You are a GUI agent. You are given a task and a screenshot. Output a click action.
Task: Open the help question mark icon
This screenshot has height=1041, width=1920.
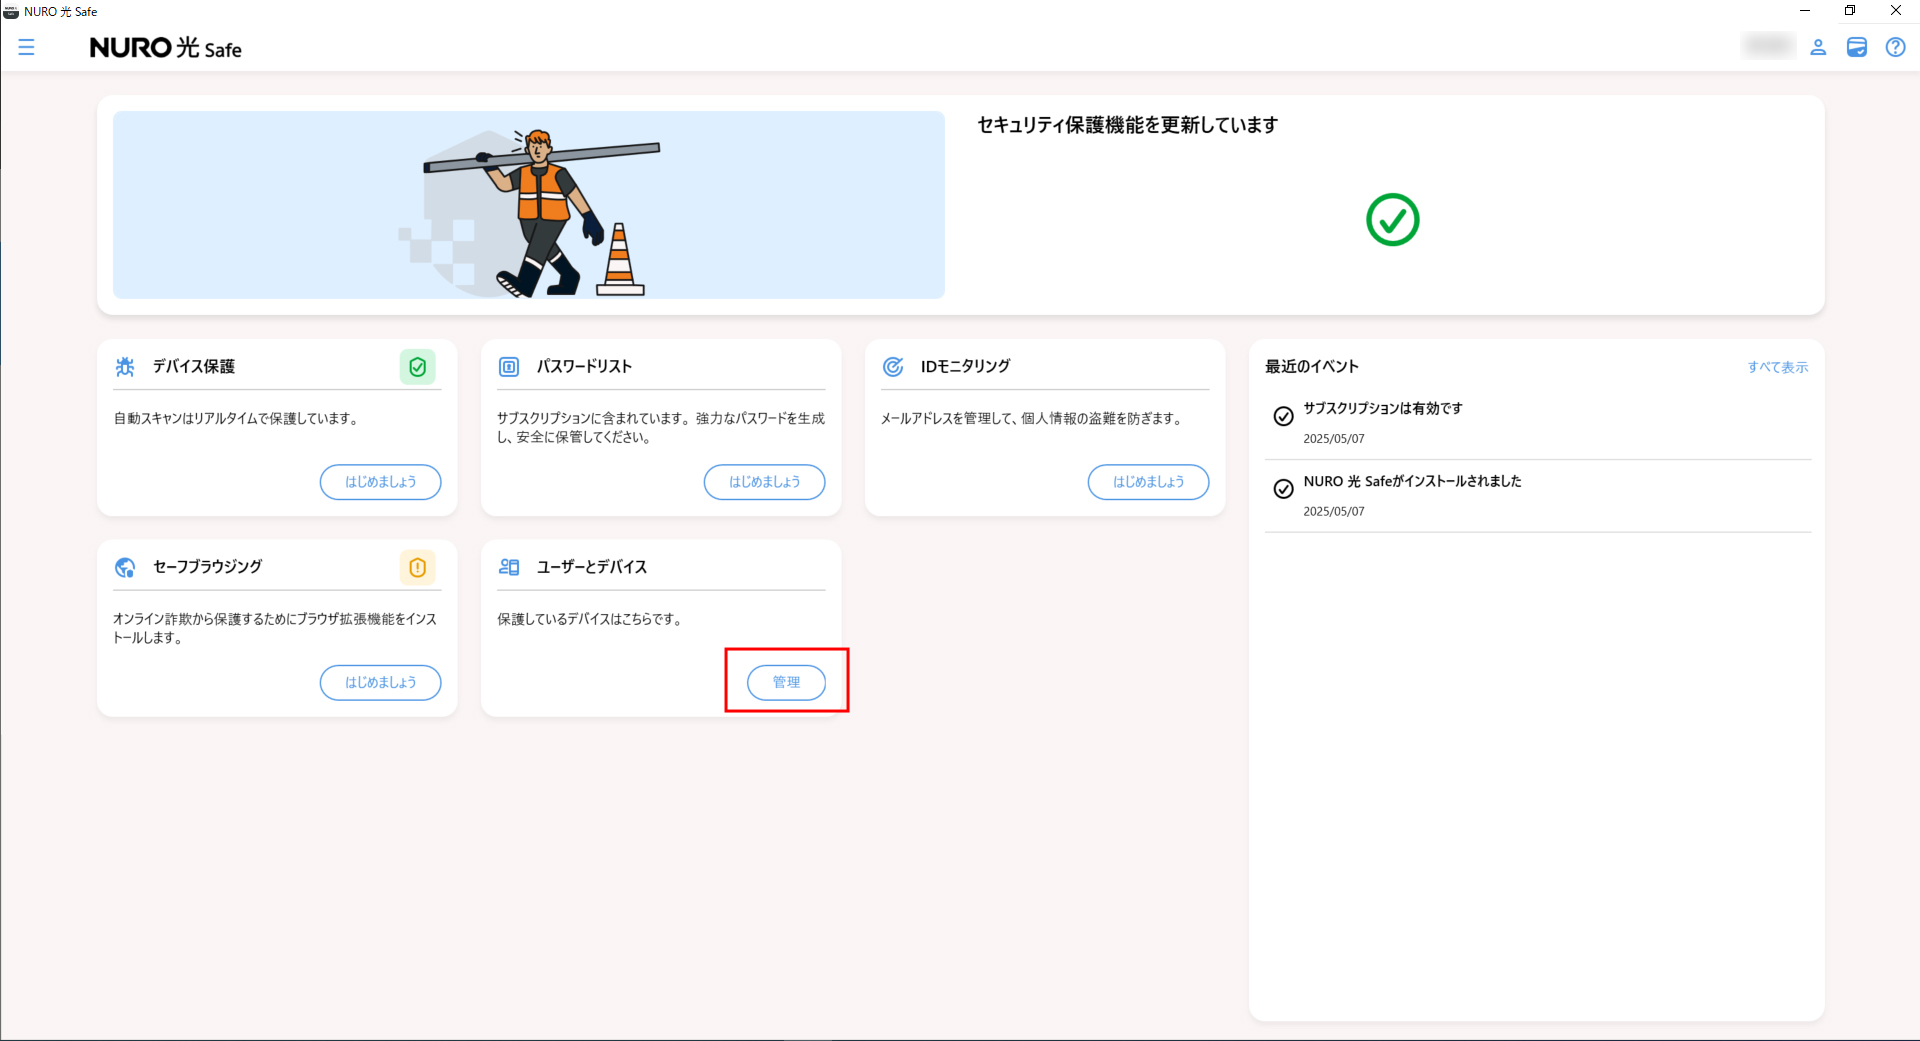coord(1895,47)
